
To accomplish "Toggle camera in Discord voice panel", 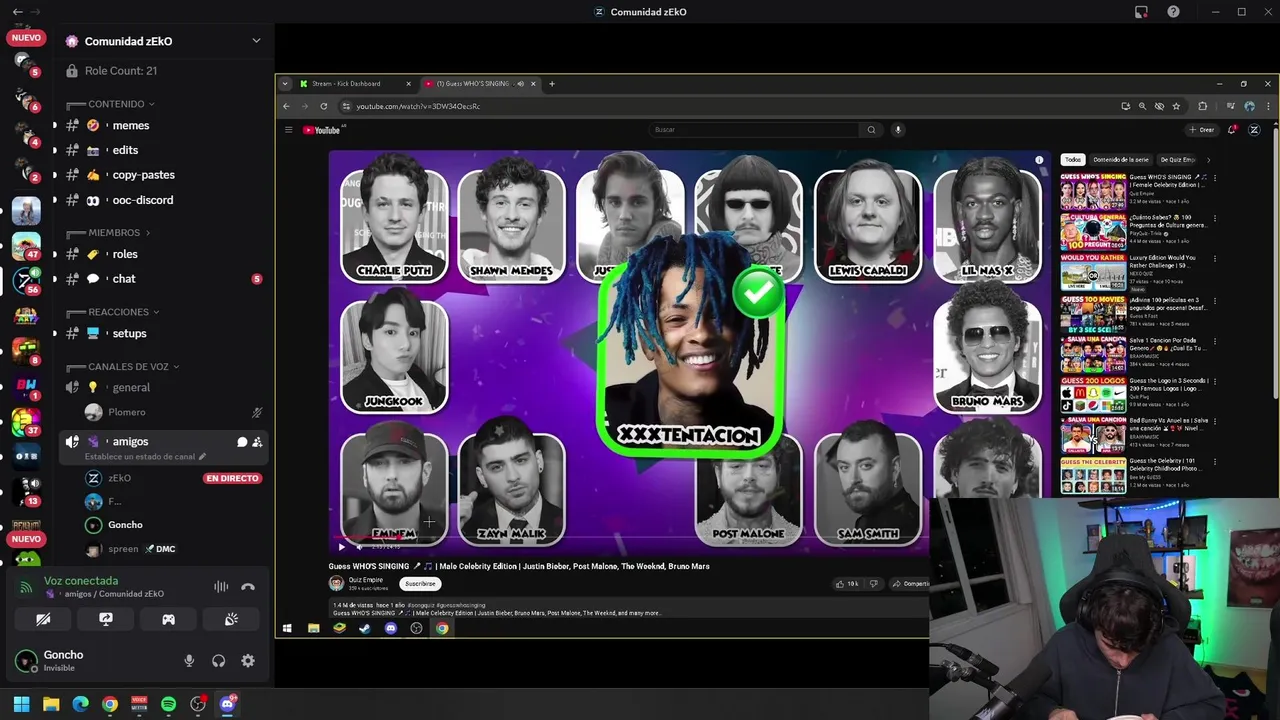I will coord(43,619).
